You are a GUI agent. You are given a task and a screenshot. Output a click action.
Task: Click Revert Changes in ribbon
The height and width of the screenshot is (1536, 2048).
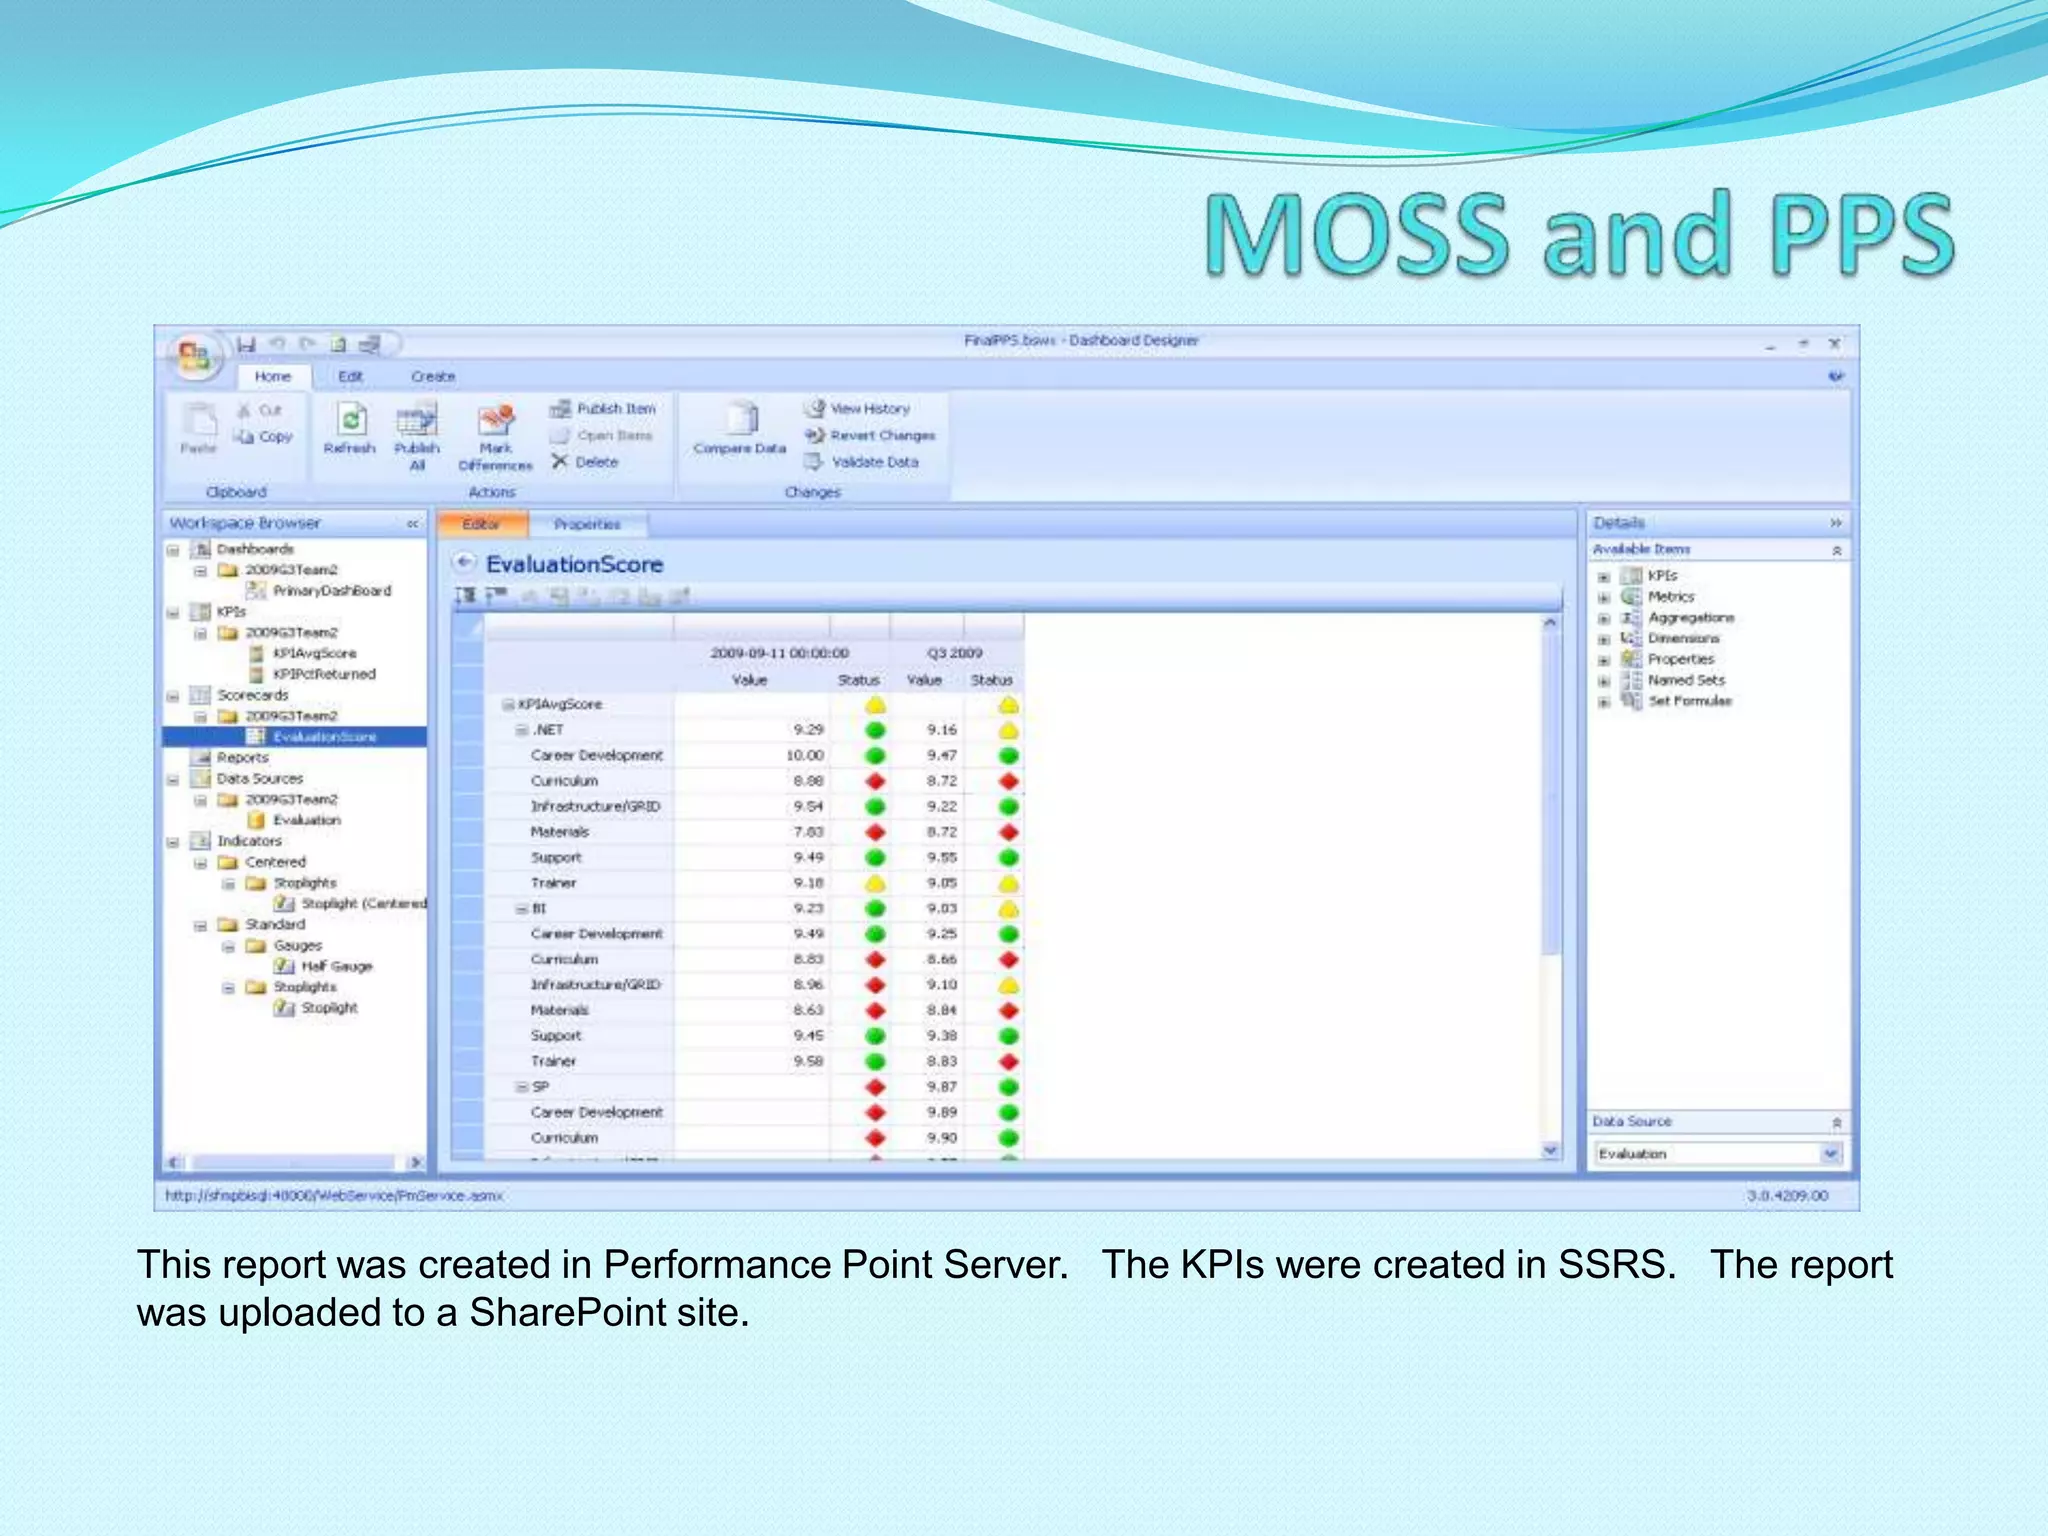point(882,435)
